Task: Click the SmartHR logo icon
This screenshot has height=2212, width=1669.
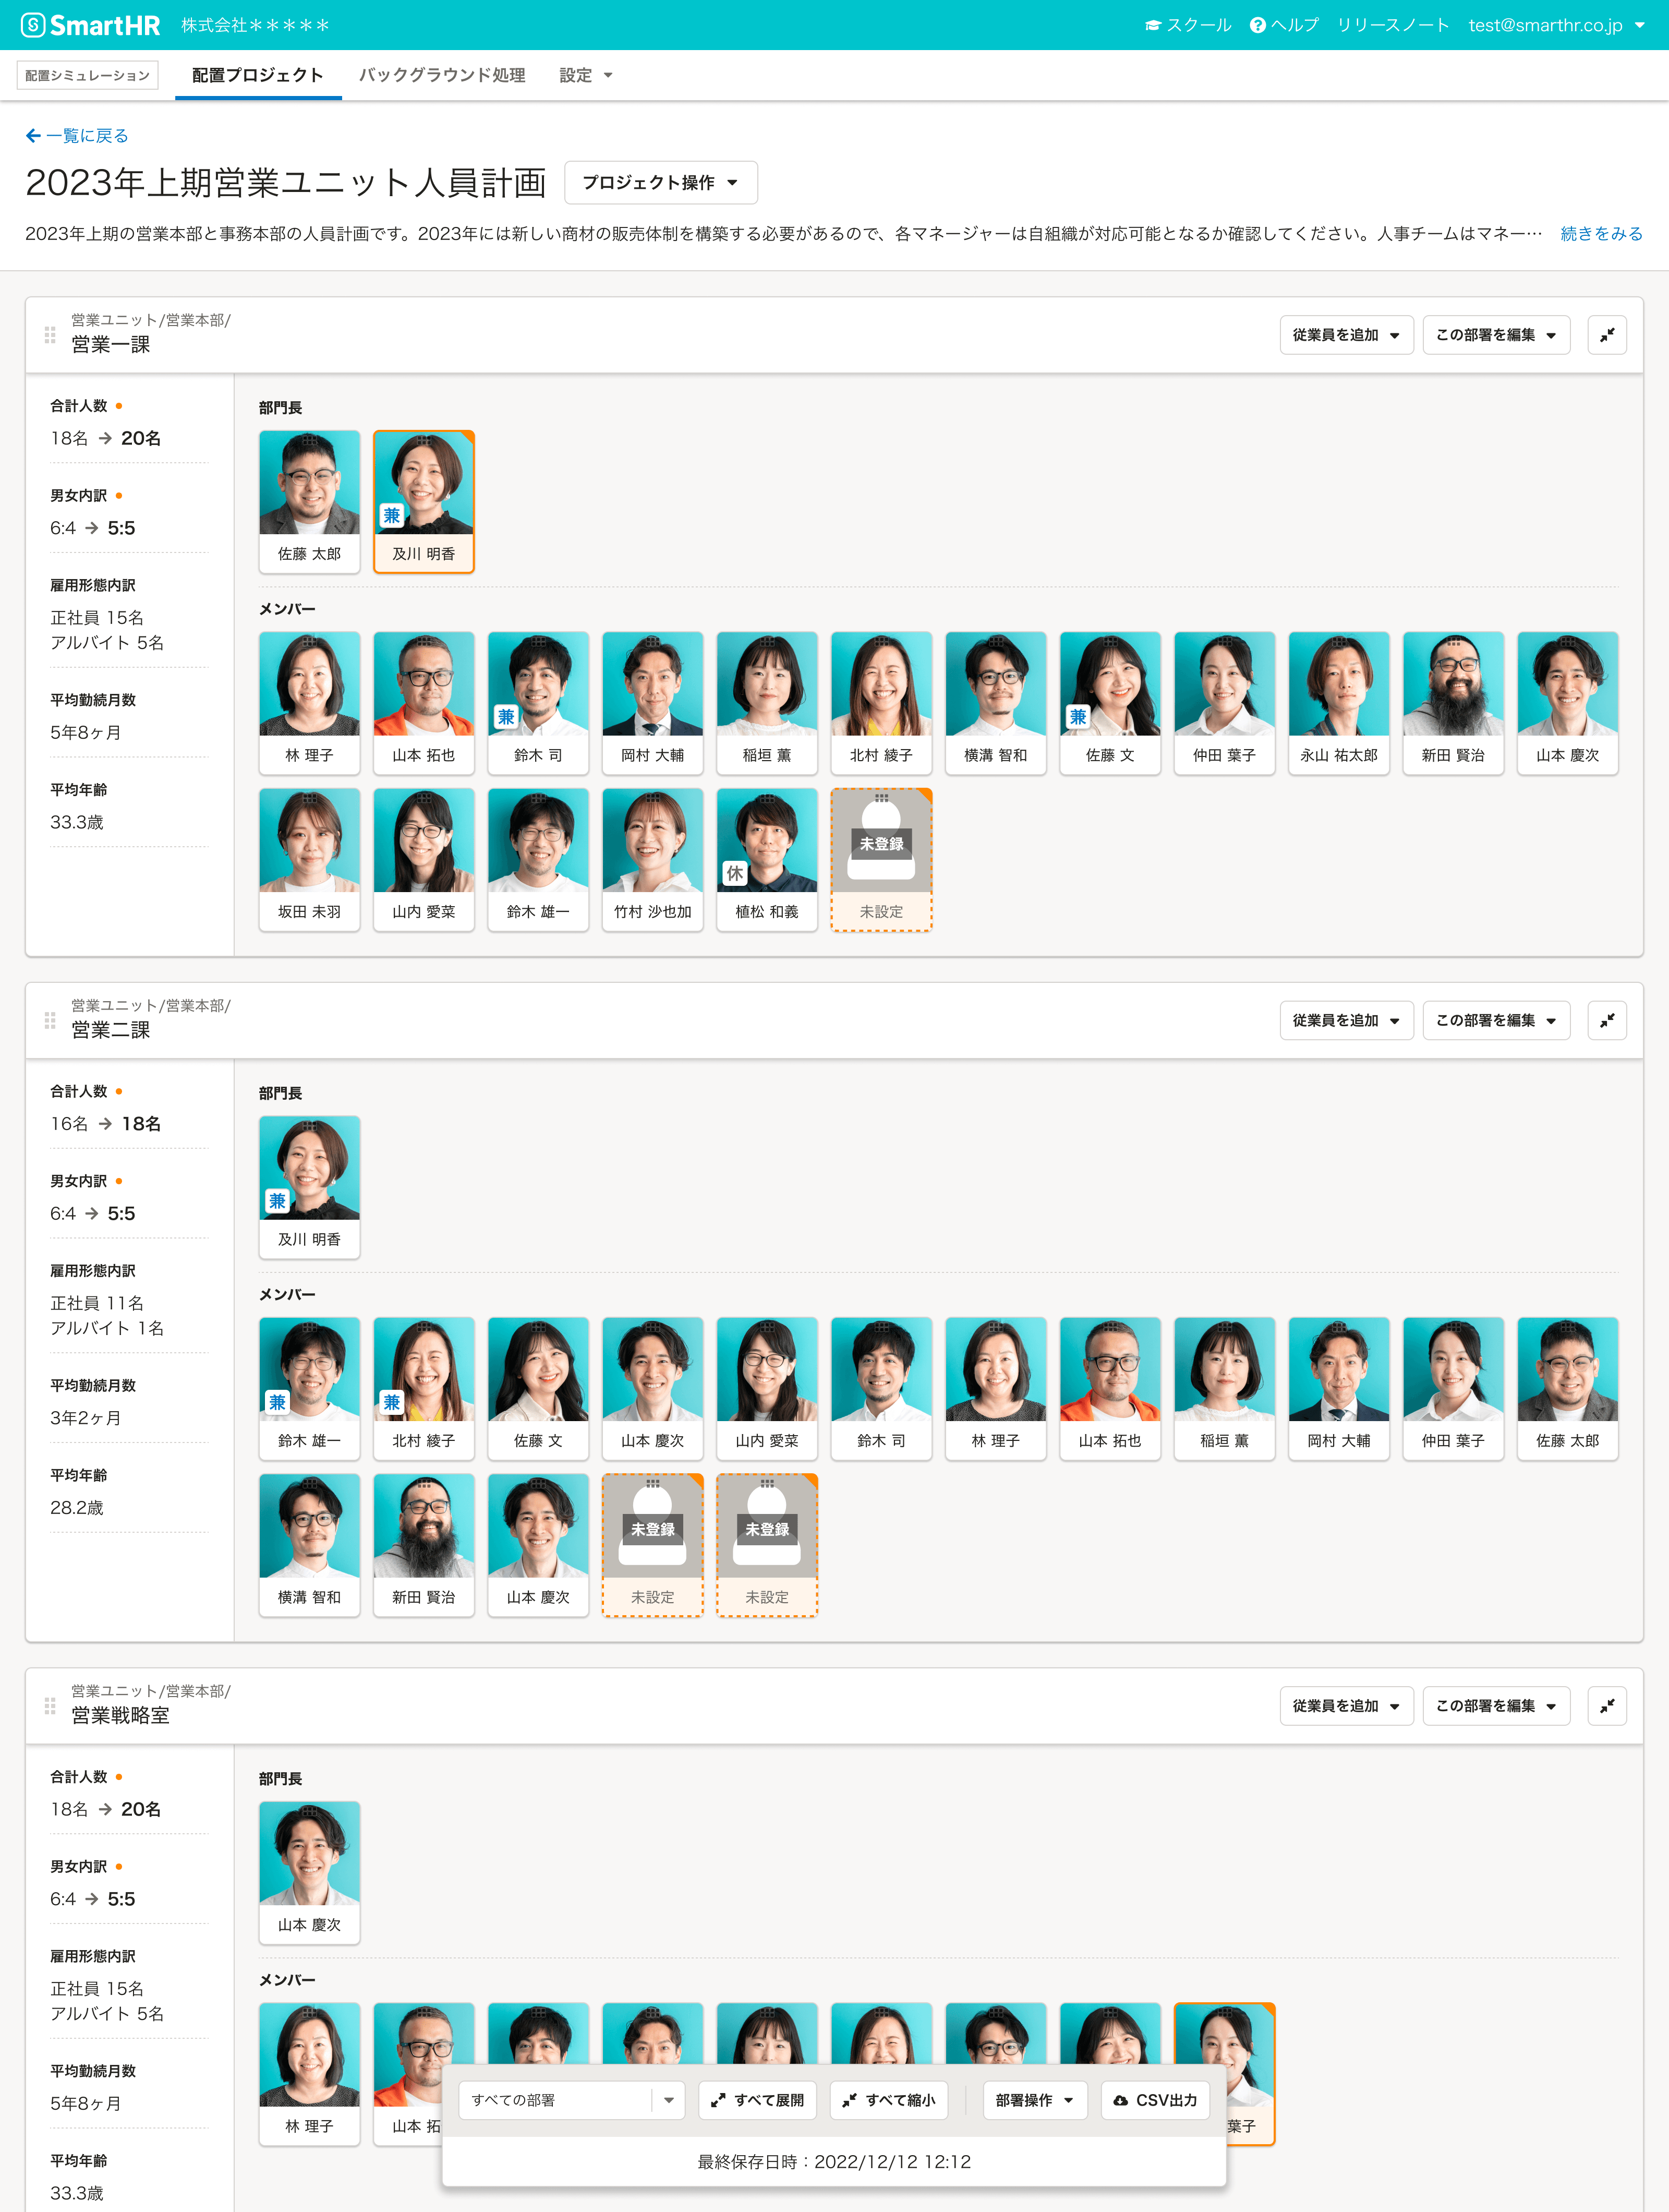Action: click(33, 25)
